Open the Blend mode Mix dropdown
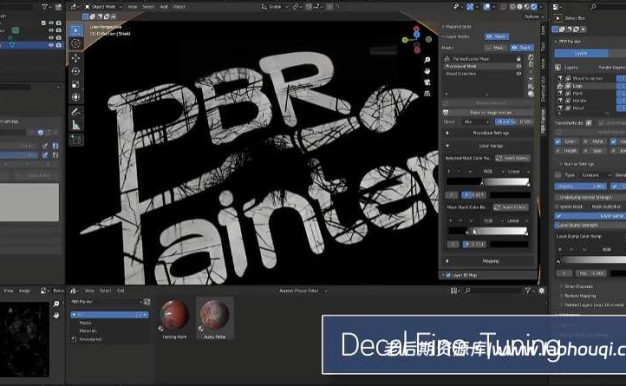 tap(476, 122)
